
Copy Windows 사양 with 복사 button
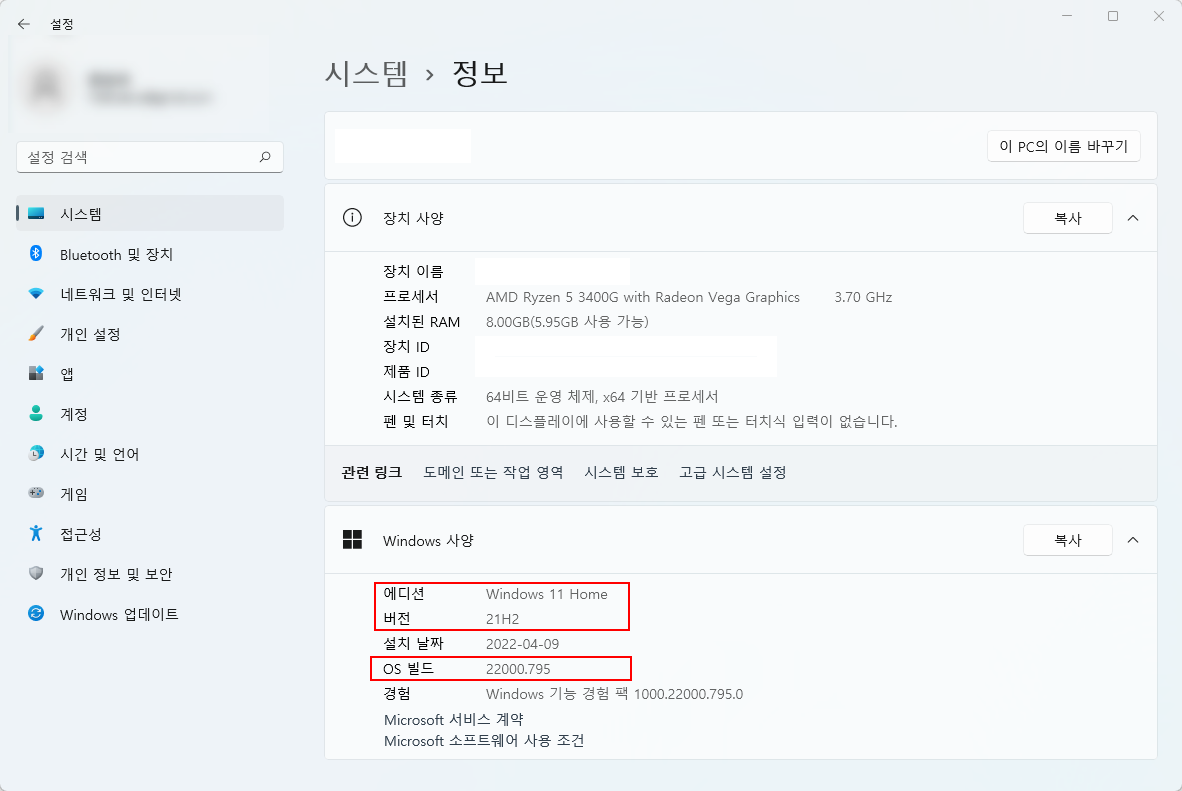[1067, 540]
